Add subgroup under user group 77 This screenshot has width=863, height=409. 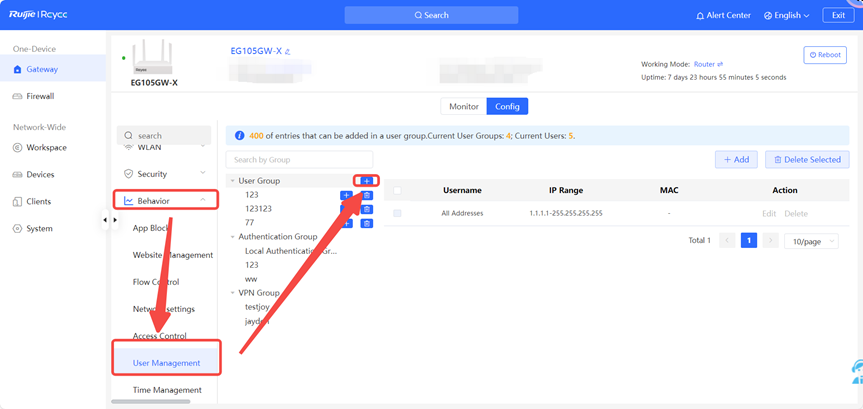346,223
